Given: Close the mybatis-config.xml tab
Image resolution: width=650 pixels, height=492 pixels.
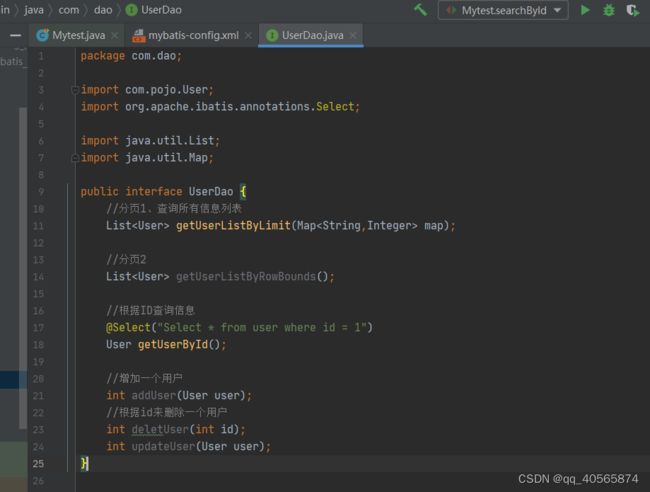Looking at the screenshot, I should pyautogui.click(x=248, y=36).
